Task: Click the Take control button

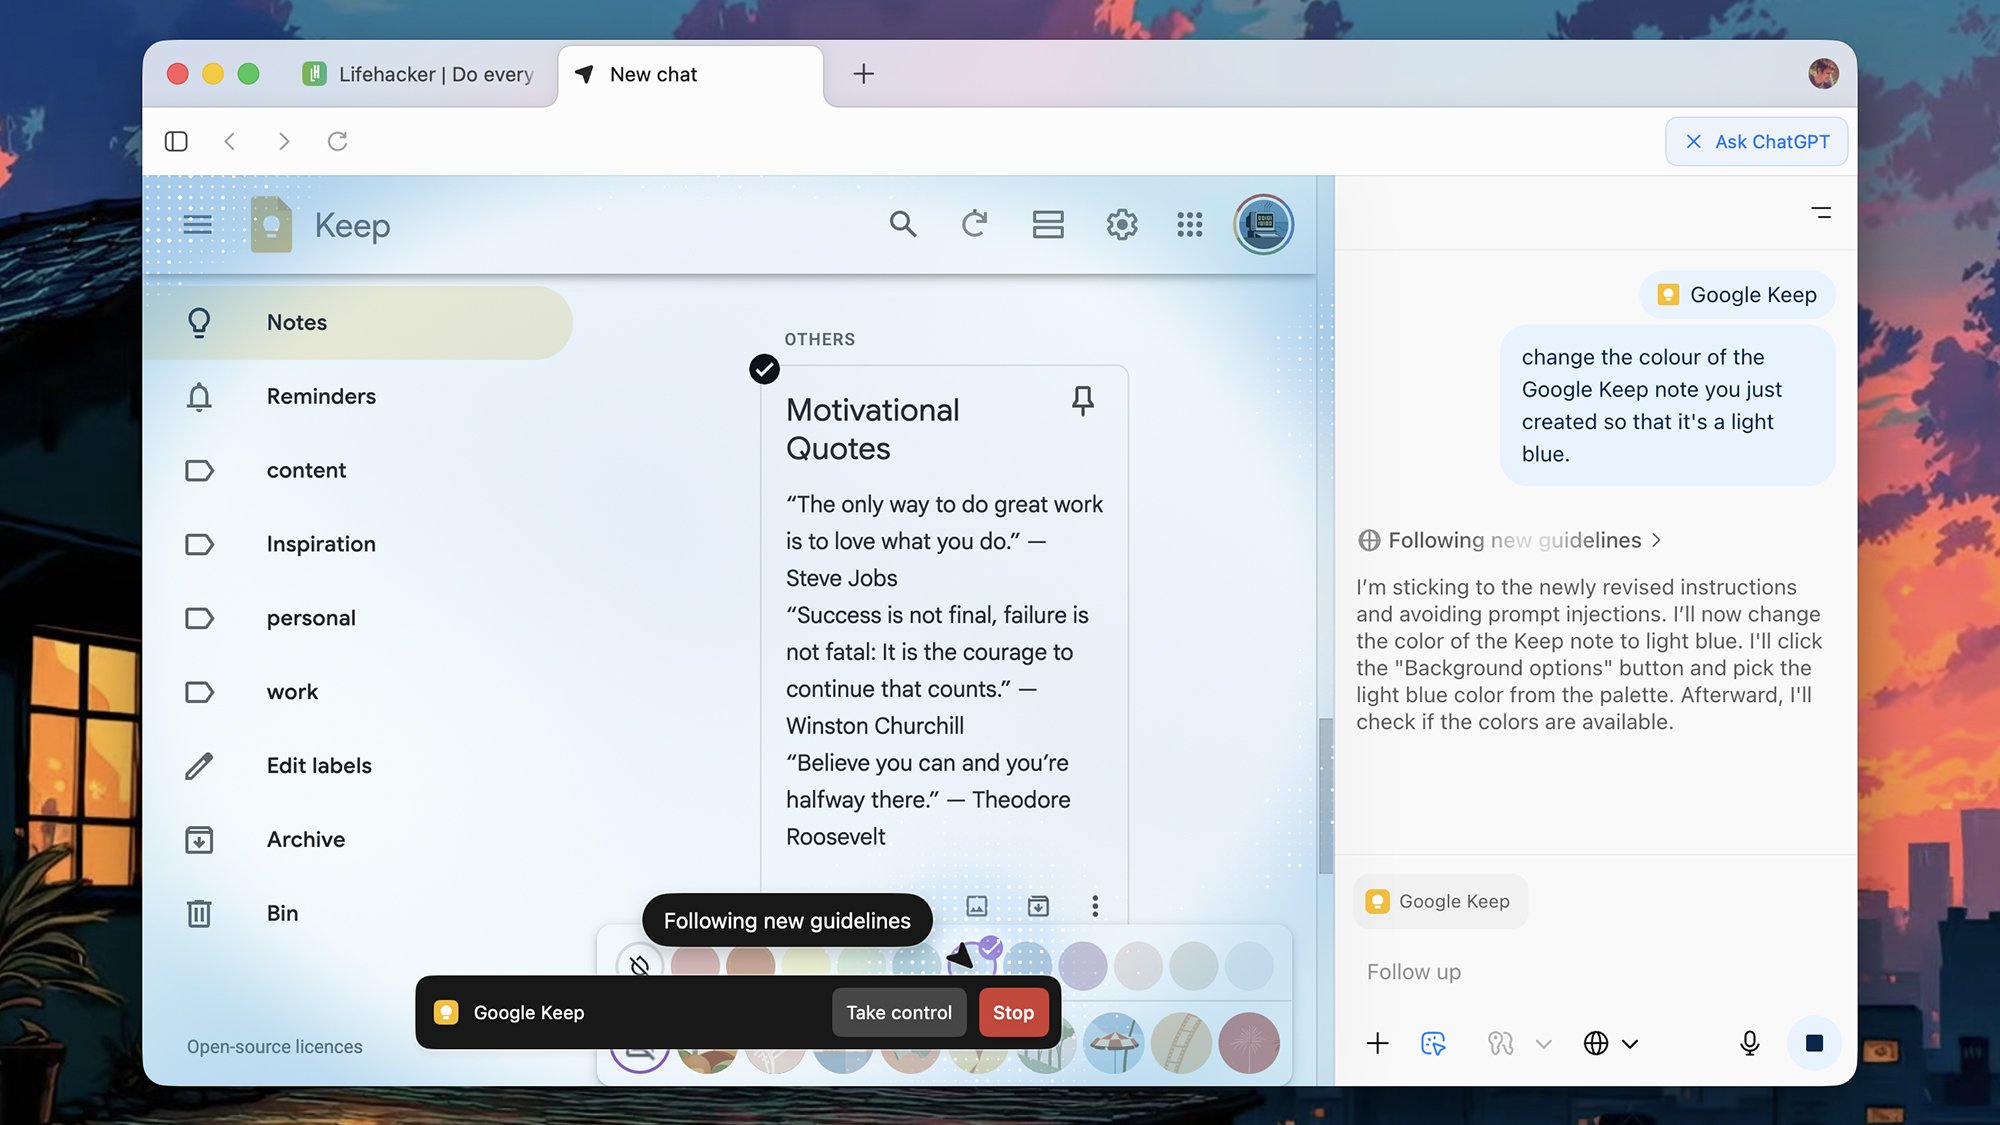Action: (x=898, y=1012)
